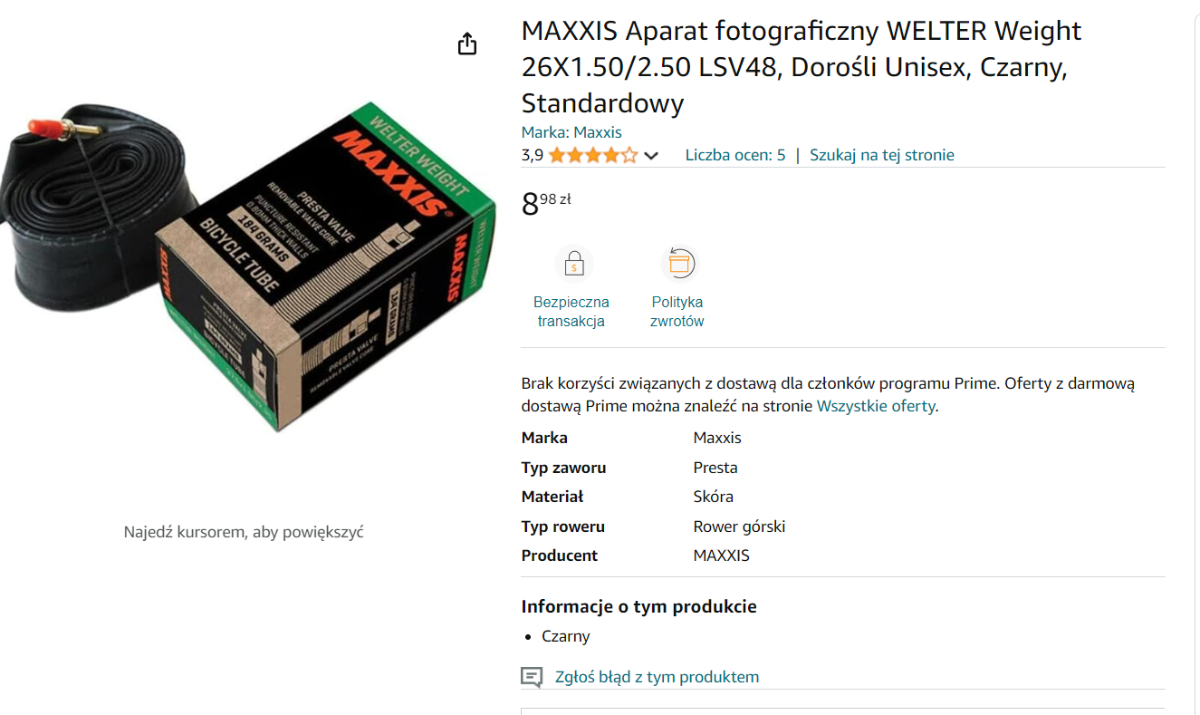Image resolution: width=1200 pixels, height=715 pixels.
Task: Click the MAXXIS WELTER Weight product title
Action: (801, 67)
